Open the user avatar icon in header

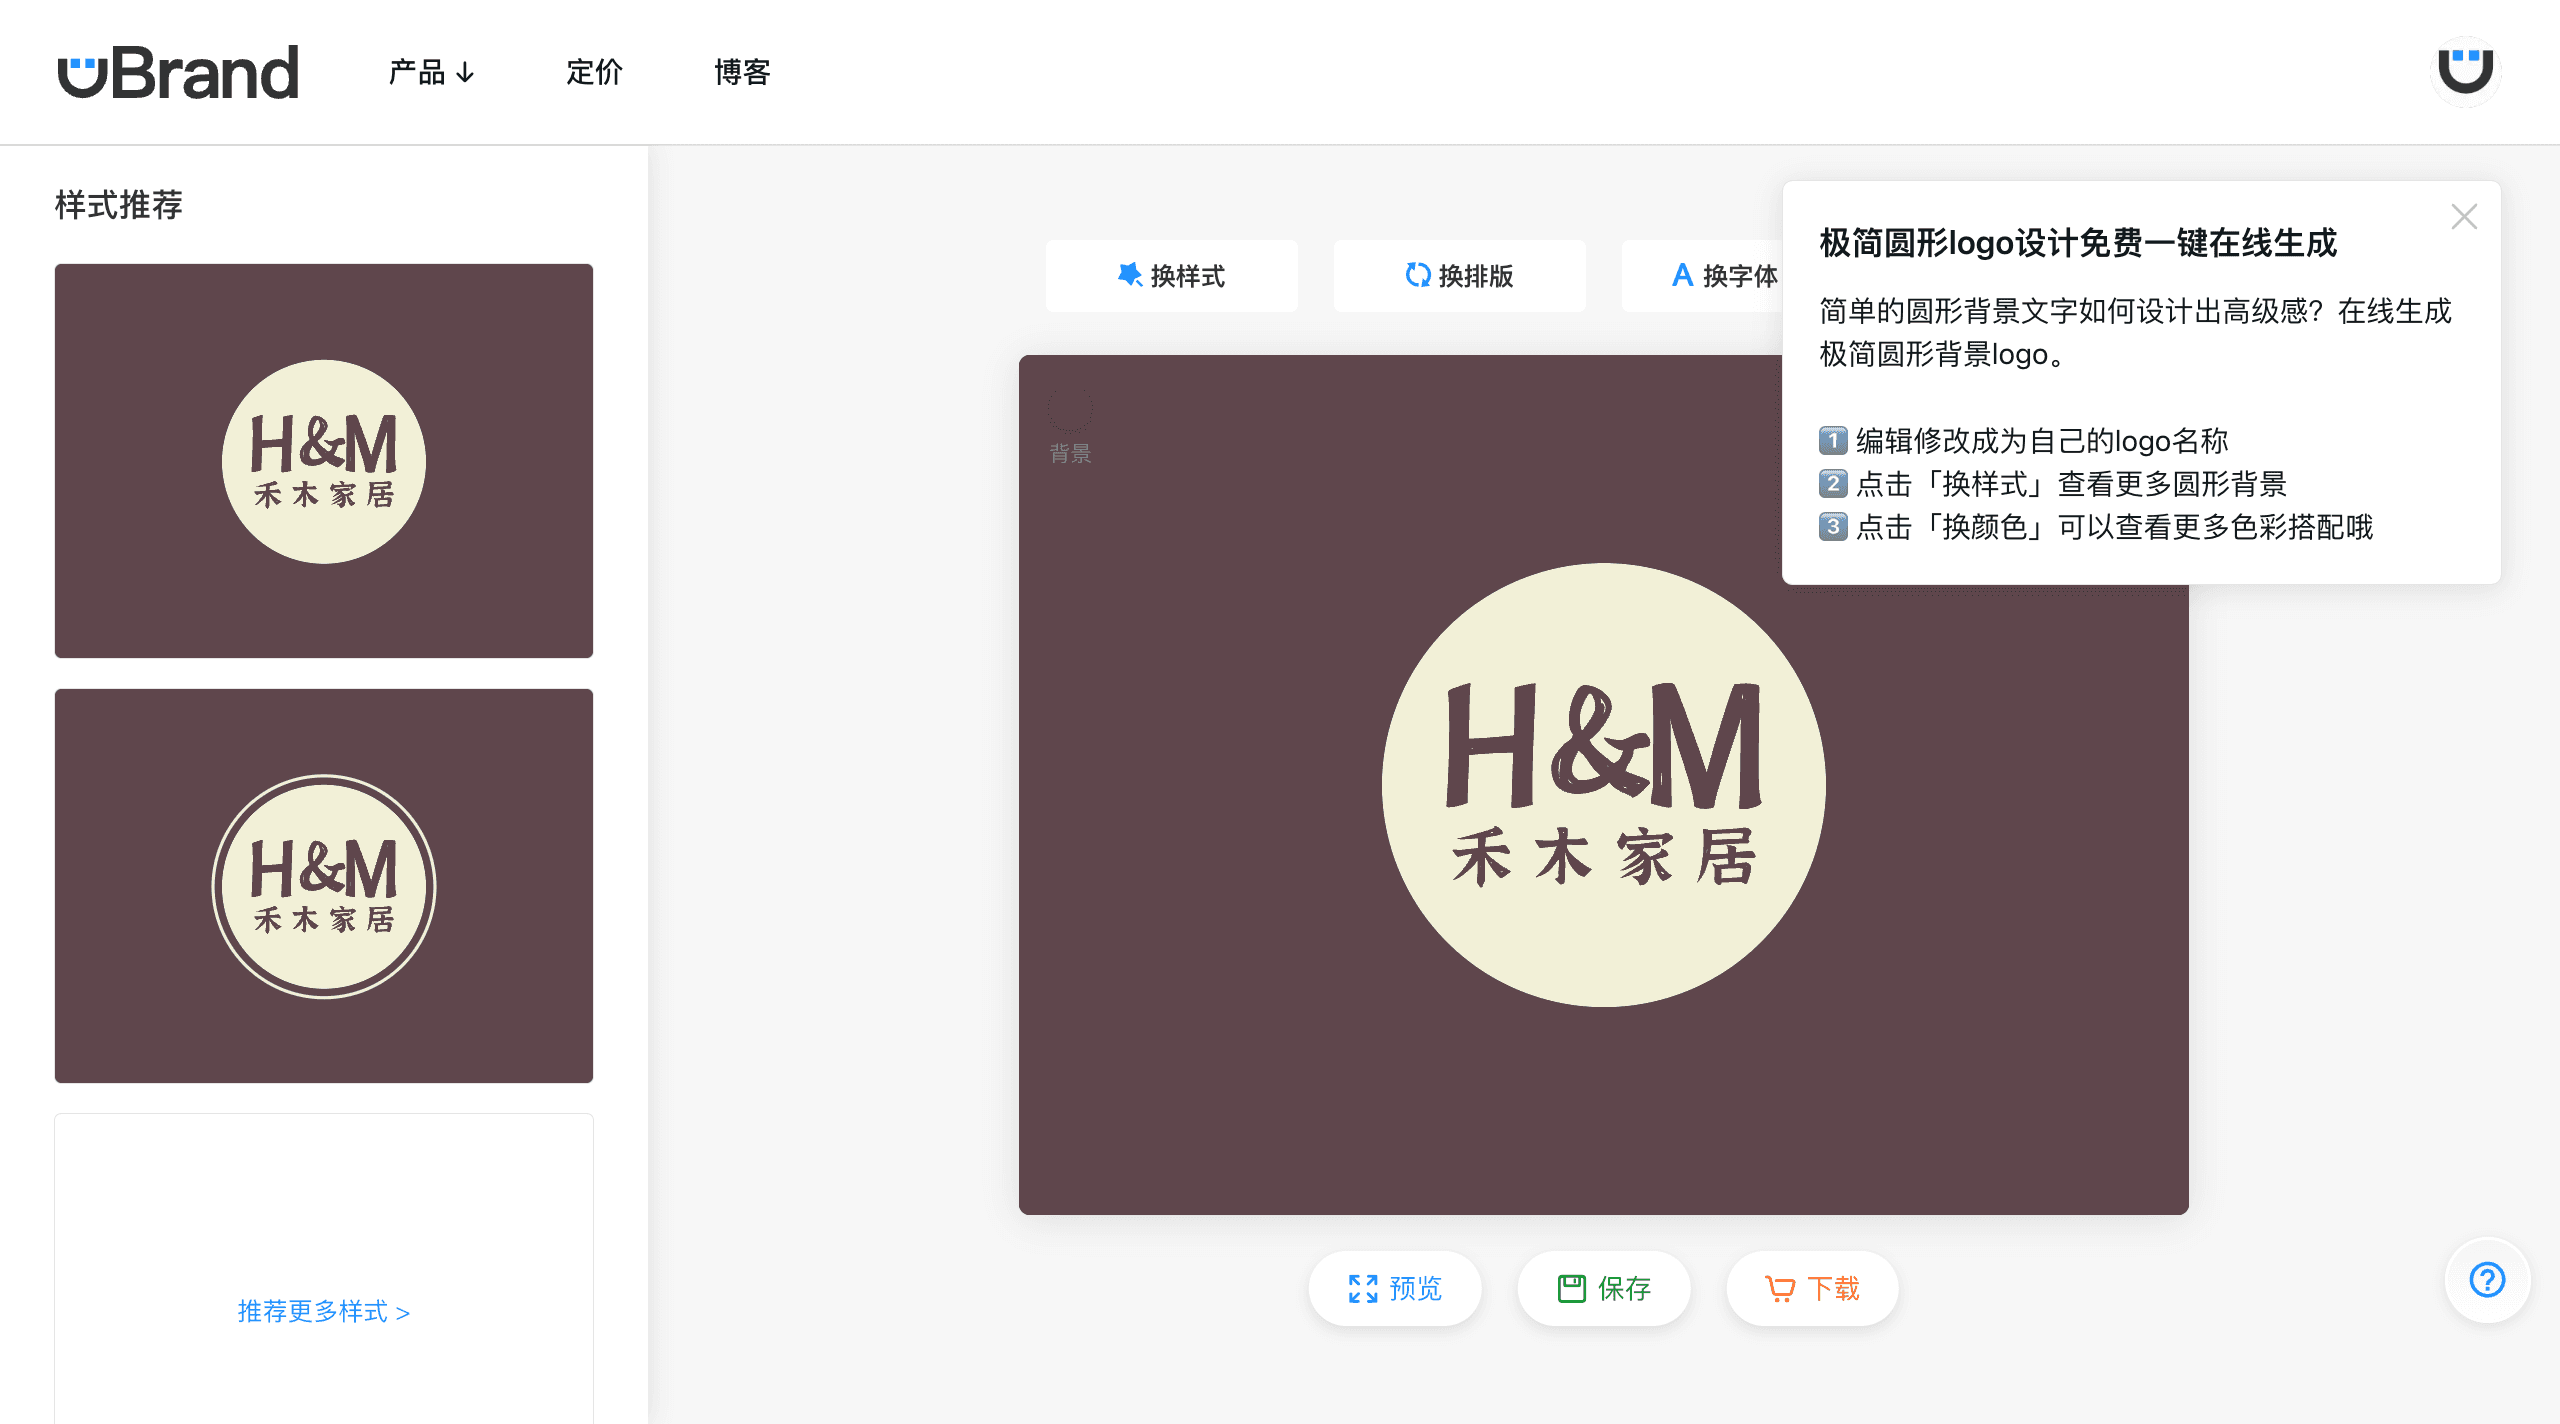2465,71
